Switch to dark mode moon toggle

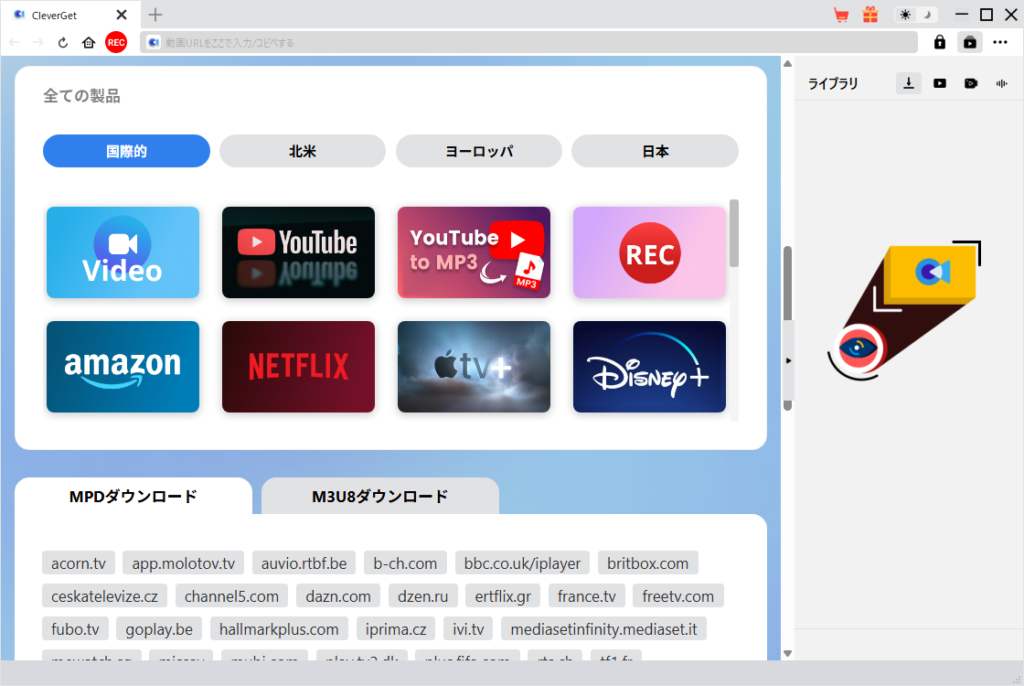point(927,15)
